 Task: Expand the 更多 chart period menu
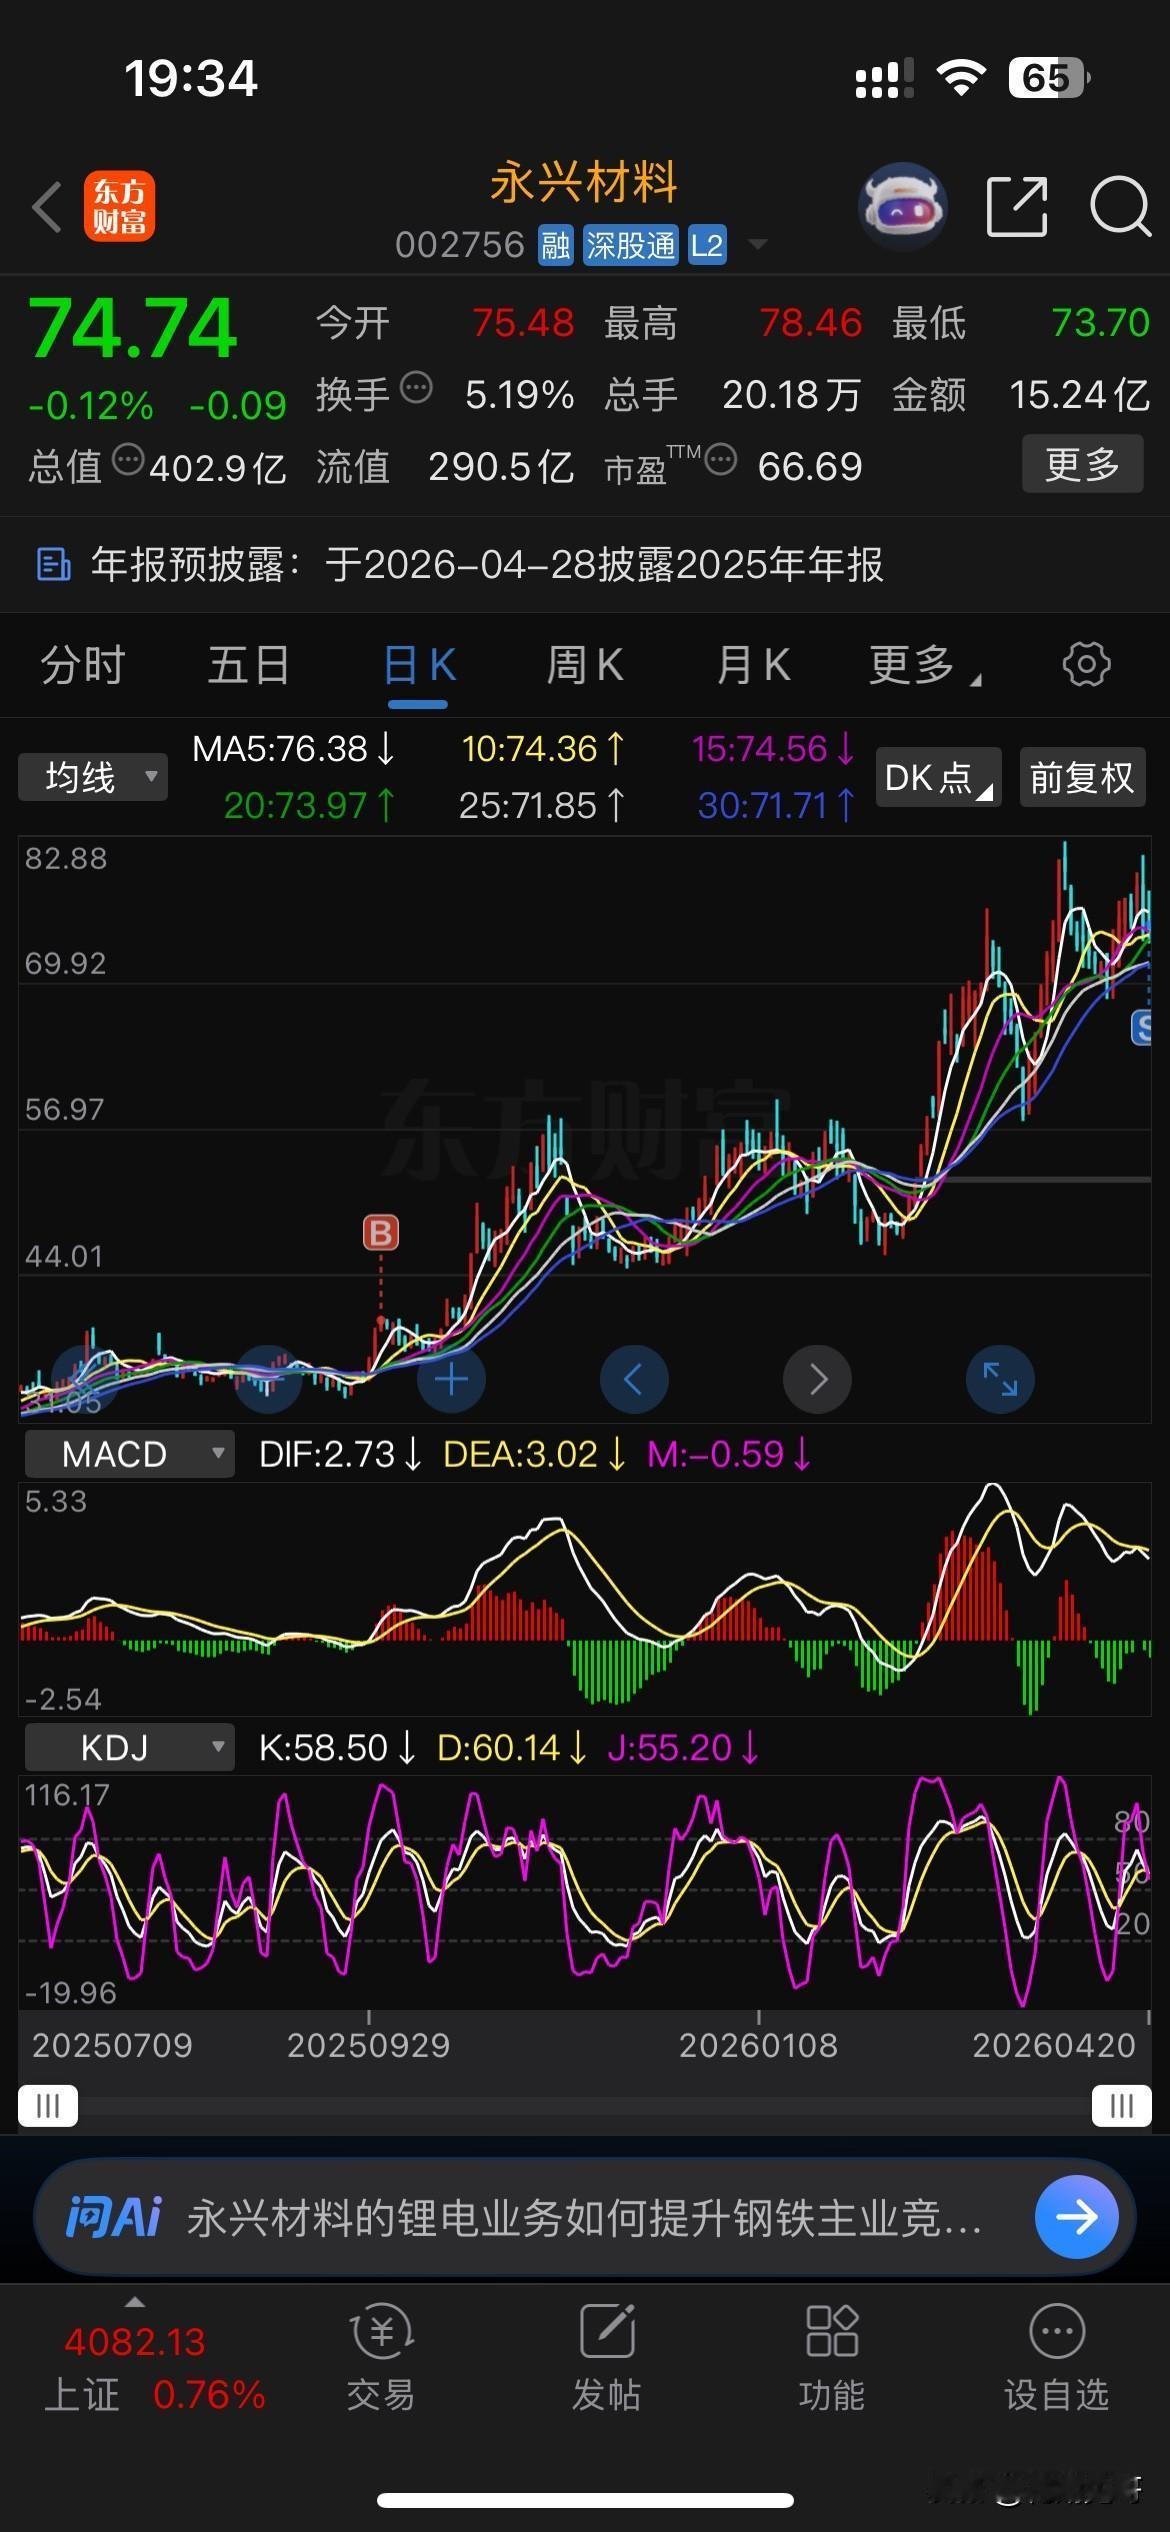(923, 665)
